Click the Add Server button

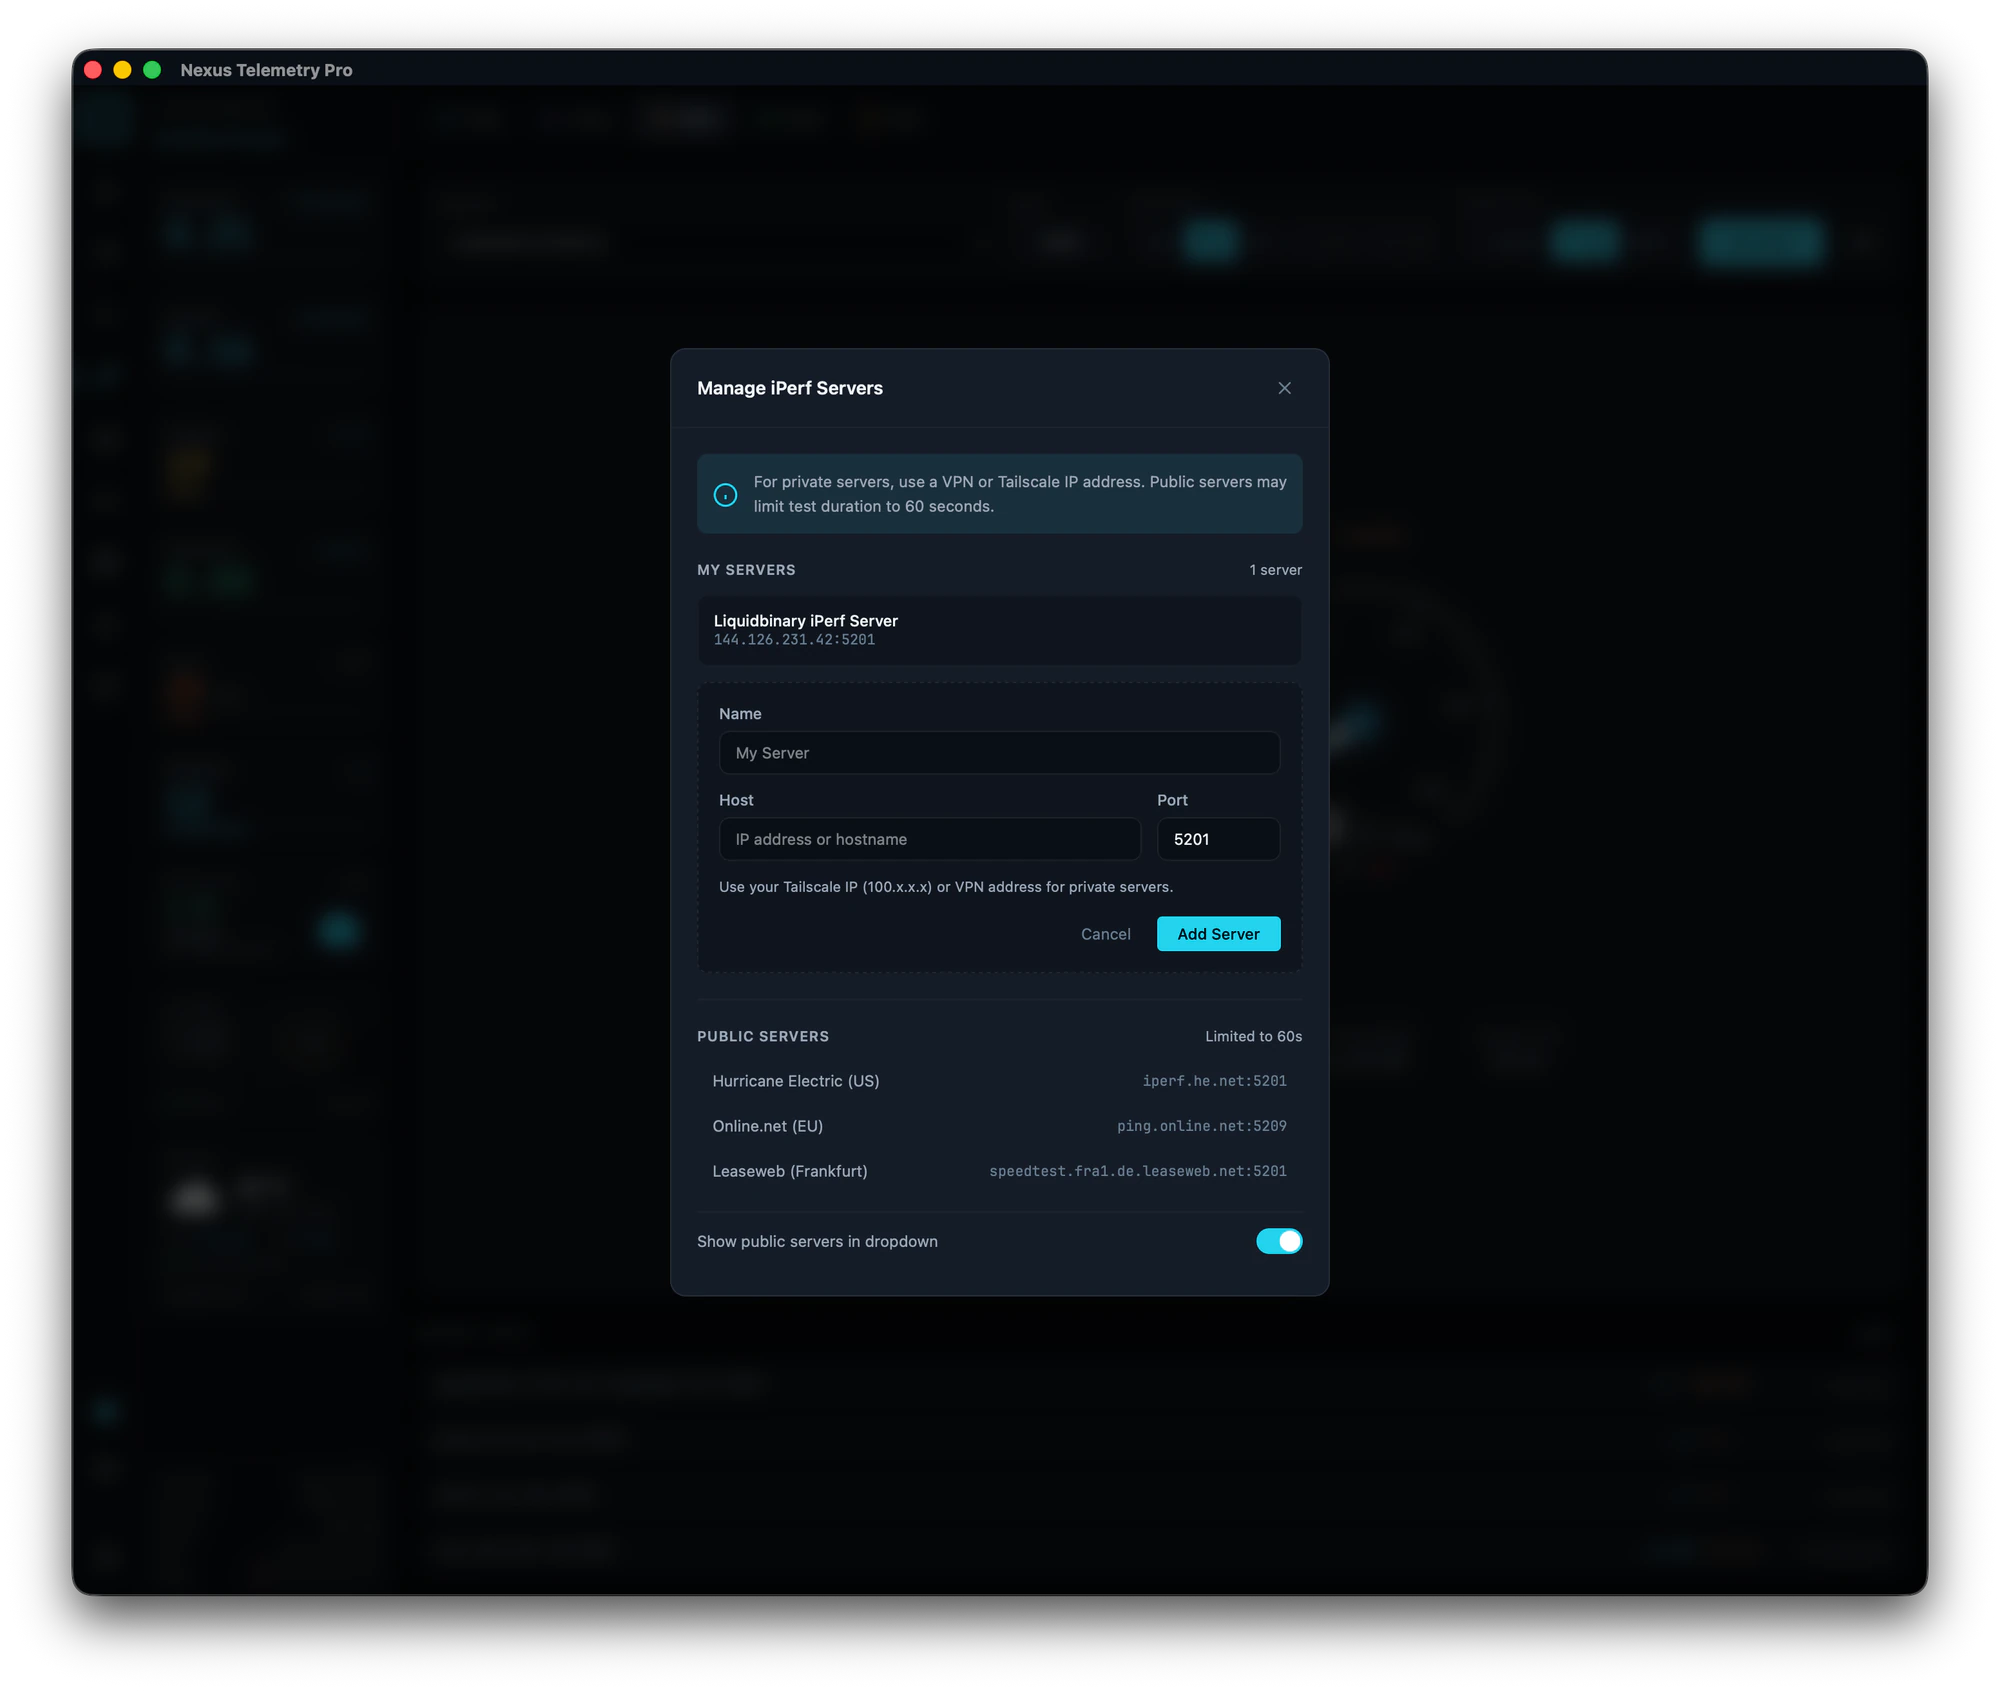(1218, 934)
